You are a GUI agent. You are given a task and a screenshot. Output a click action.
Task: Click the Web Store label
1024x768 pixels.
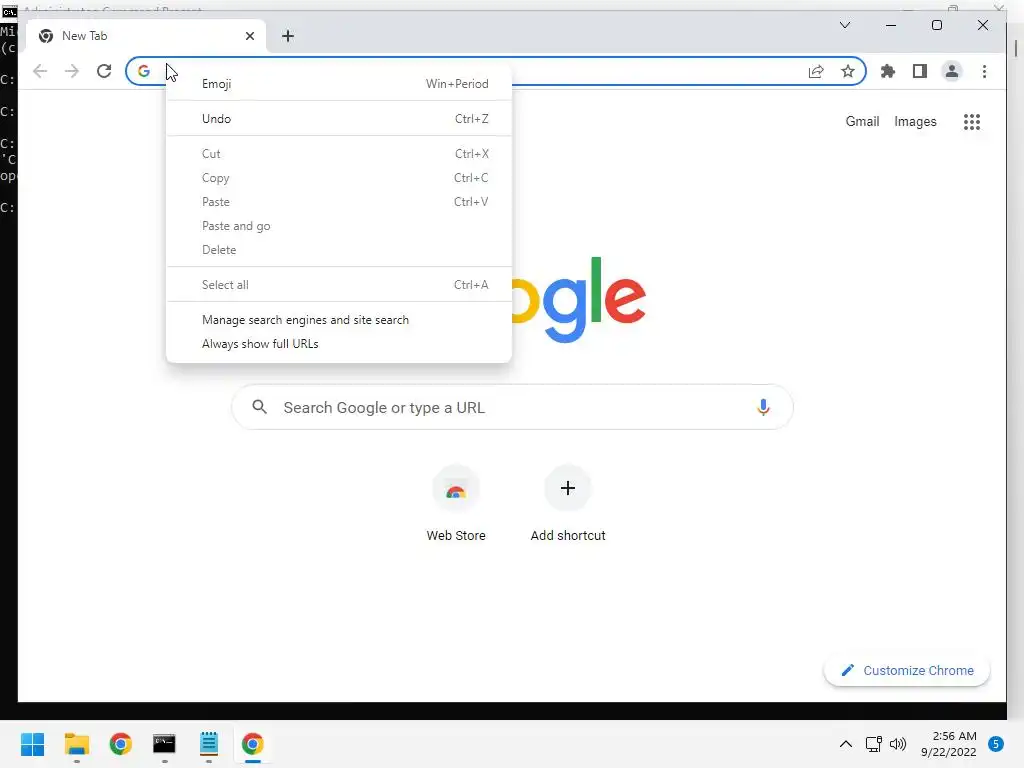(x=456, y=536)
